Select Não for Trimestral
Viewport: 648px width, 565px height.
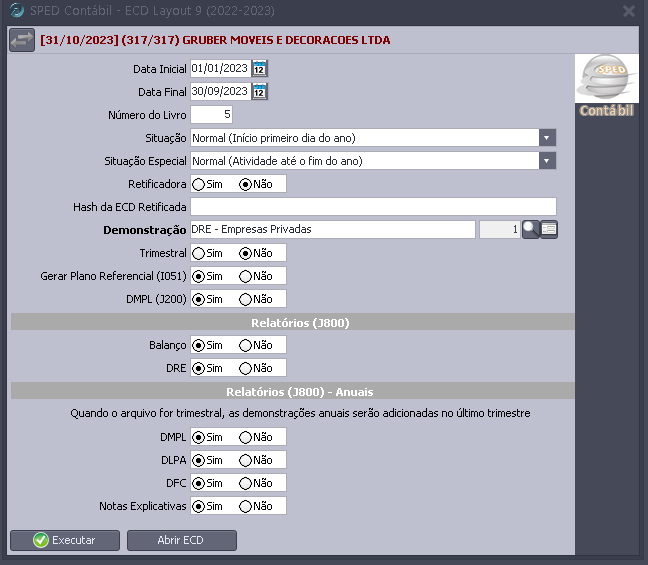pos(255,253)
